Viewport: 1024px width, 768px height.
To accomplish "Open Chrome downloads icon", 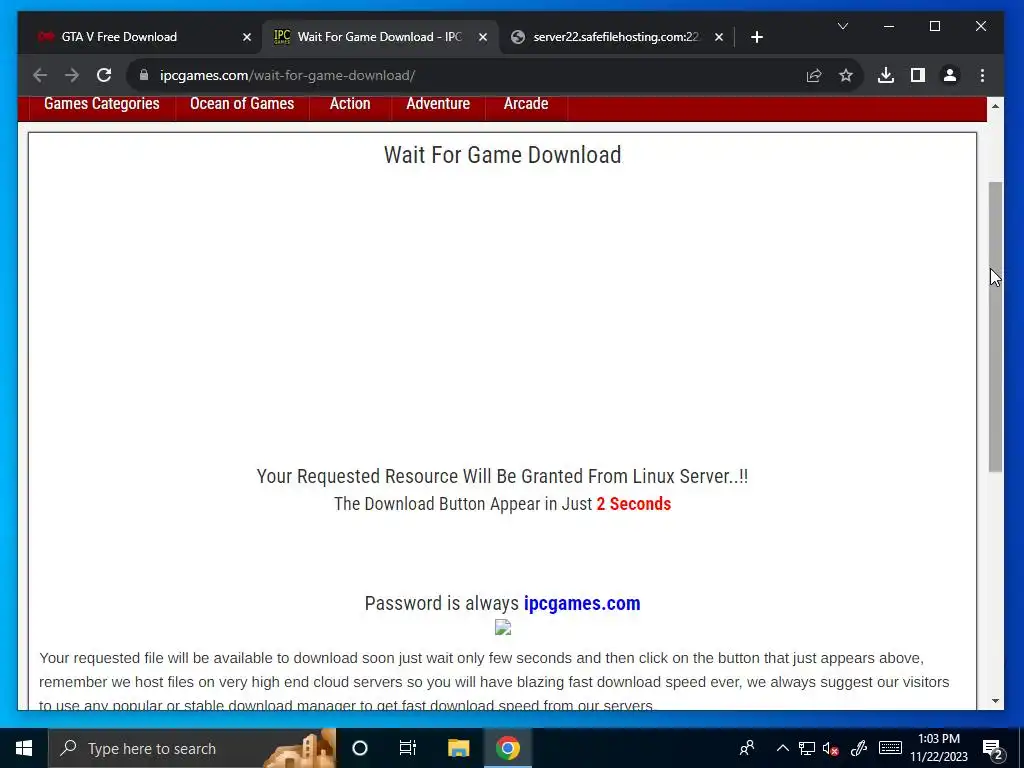I will click(886, 75).
